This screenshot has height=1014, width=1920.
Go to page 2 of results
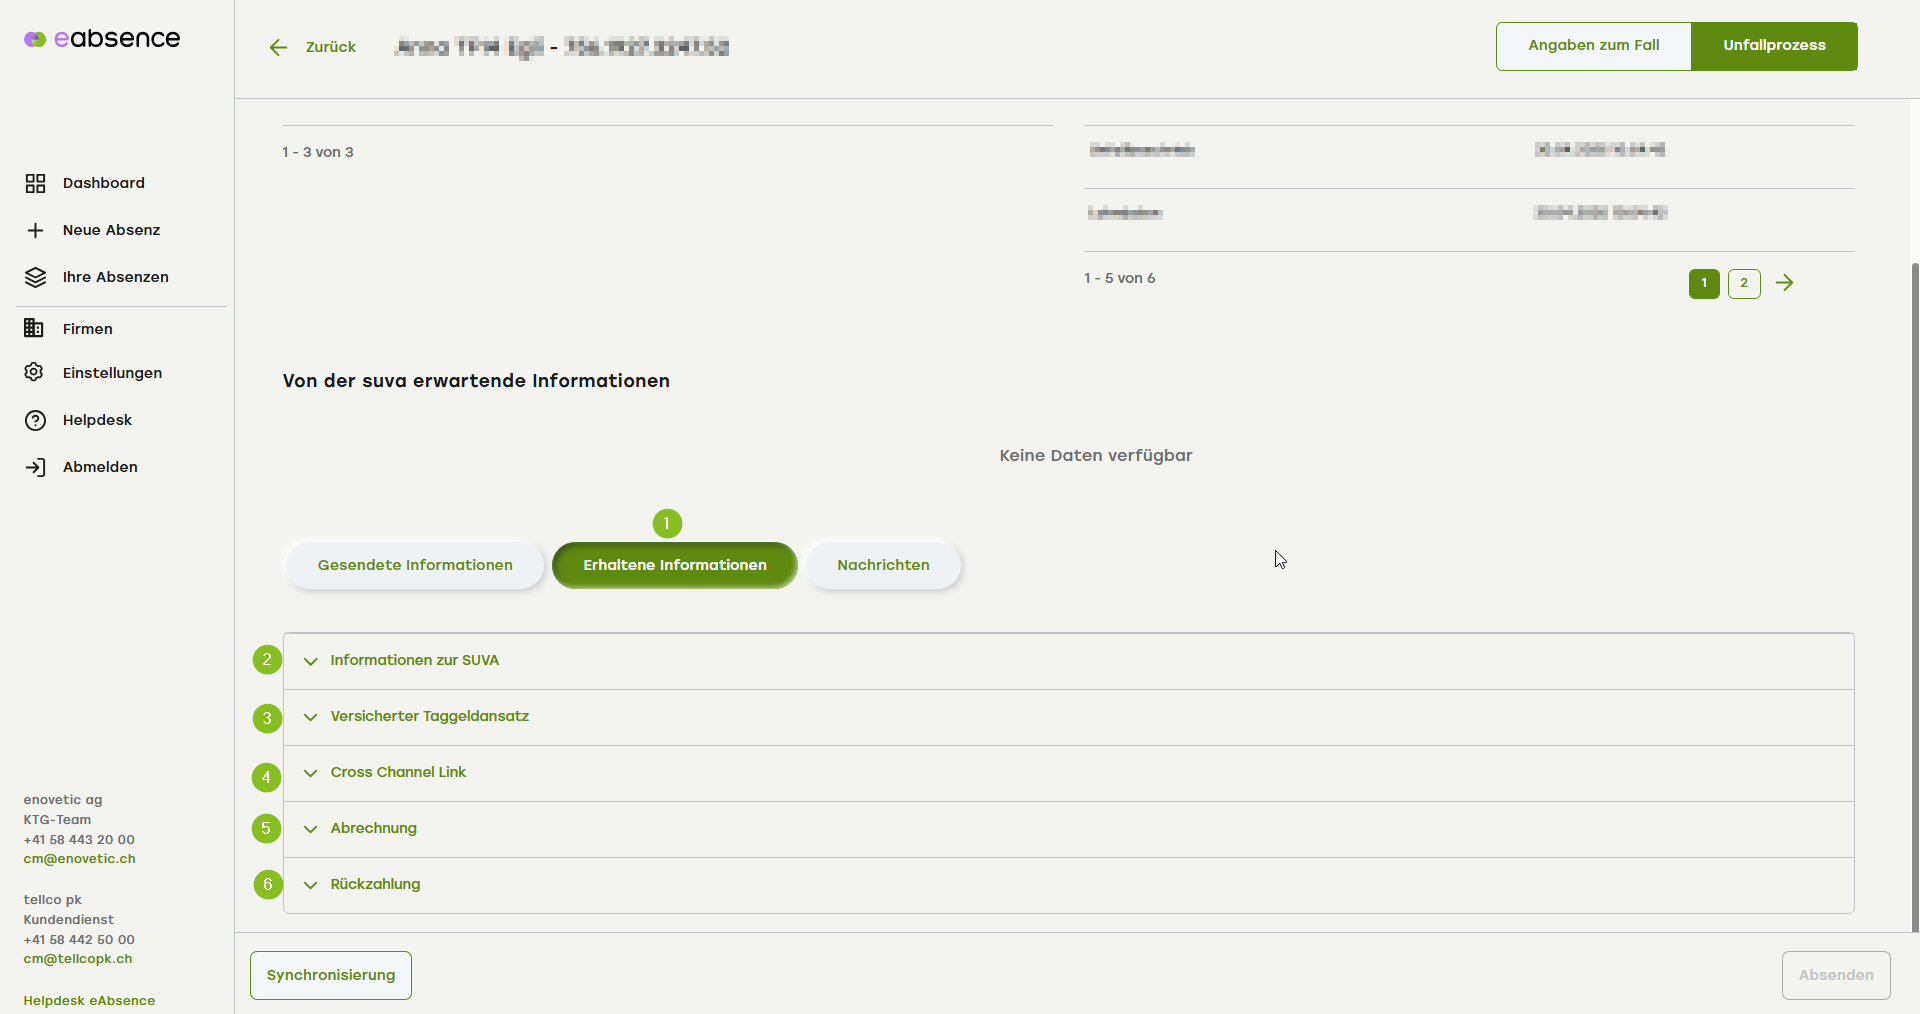coord(1743,283)
